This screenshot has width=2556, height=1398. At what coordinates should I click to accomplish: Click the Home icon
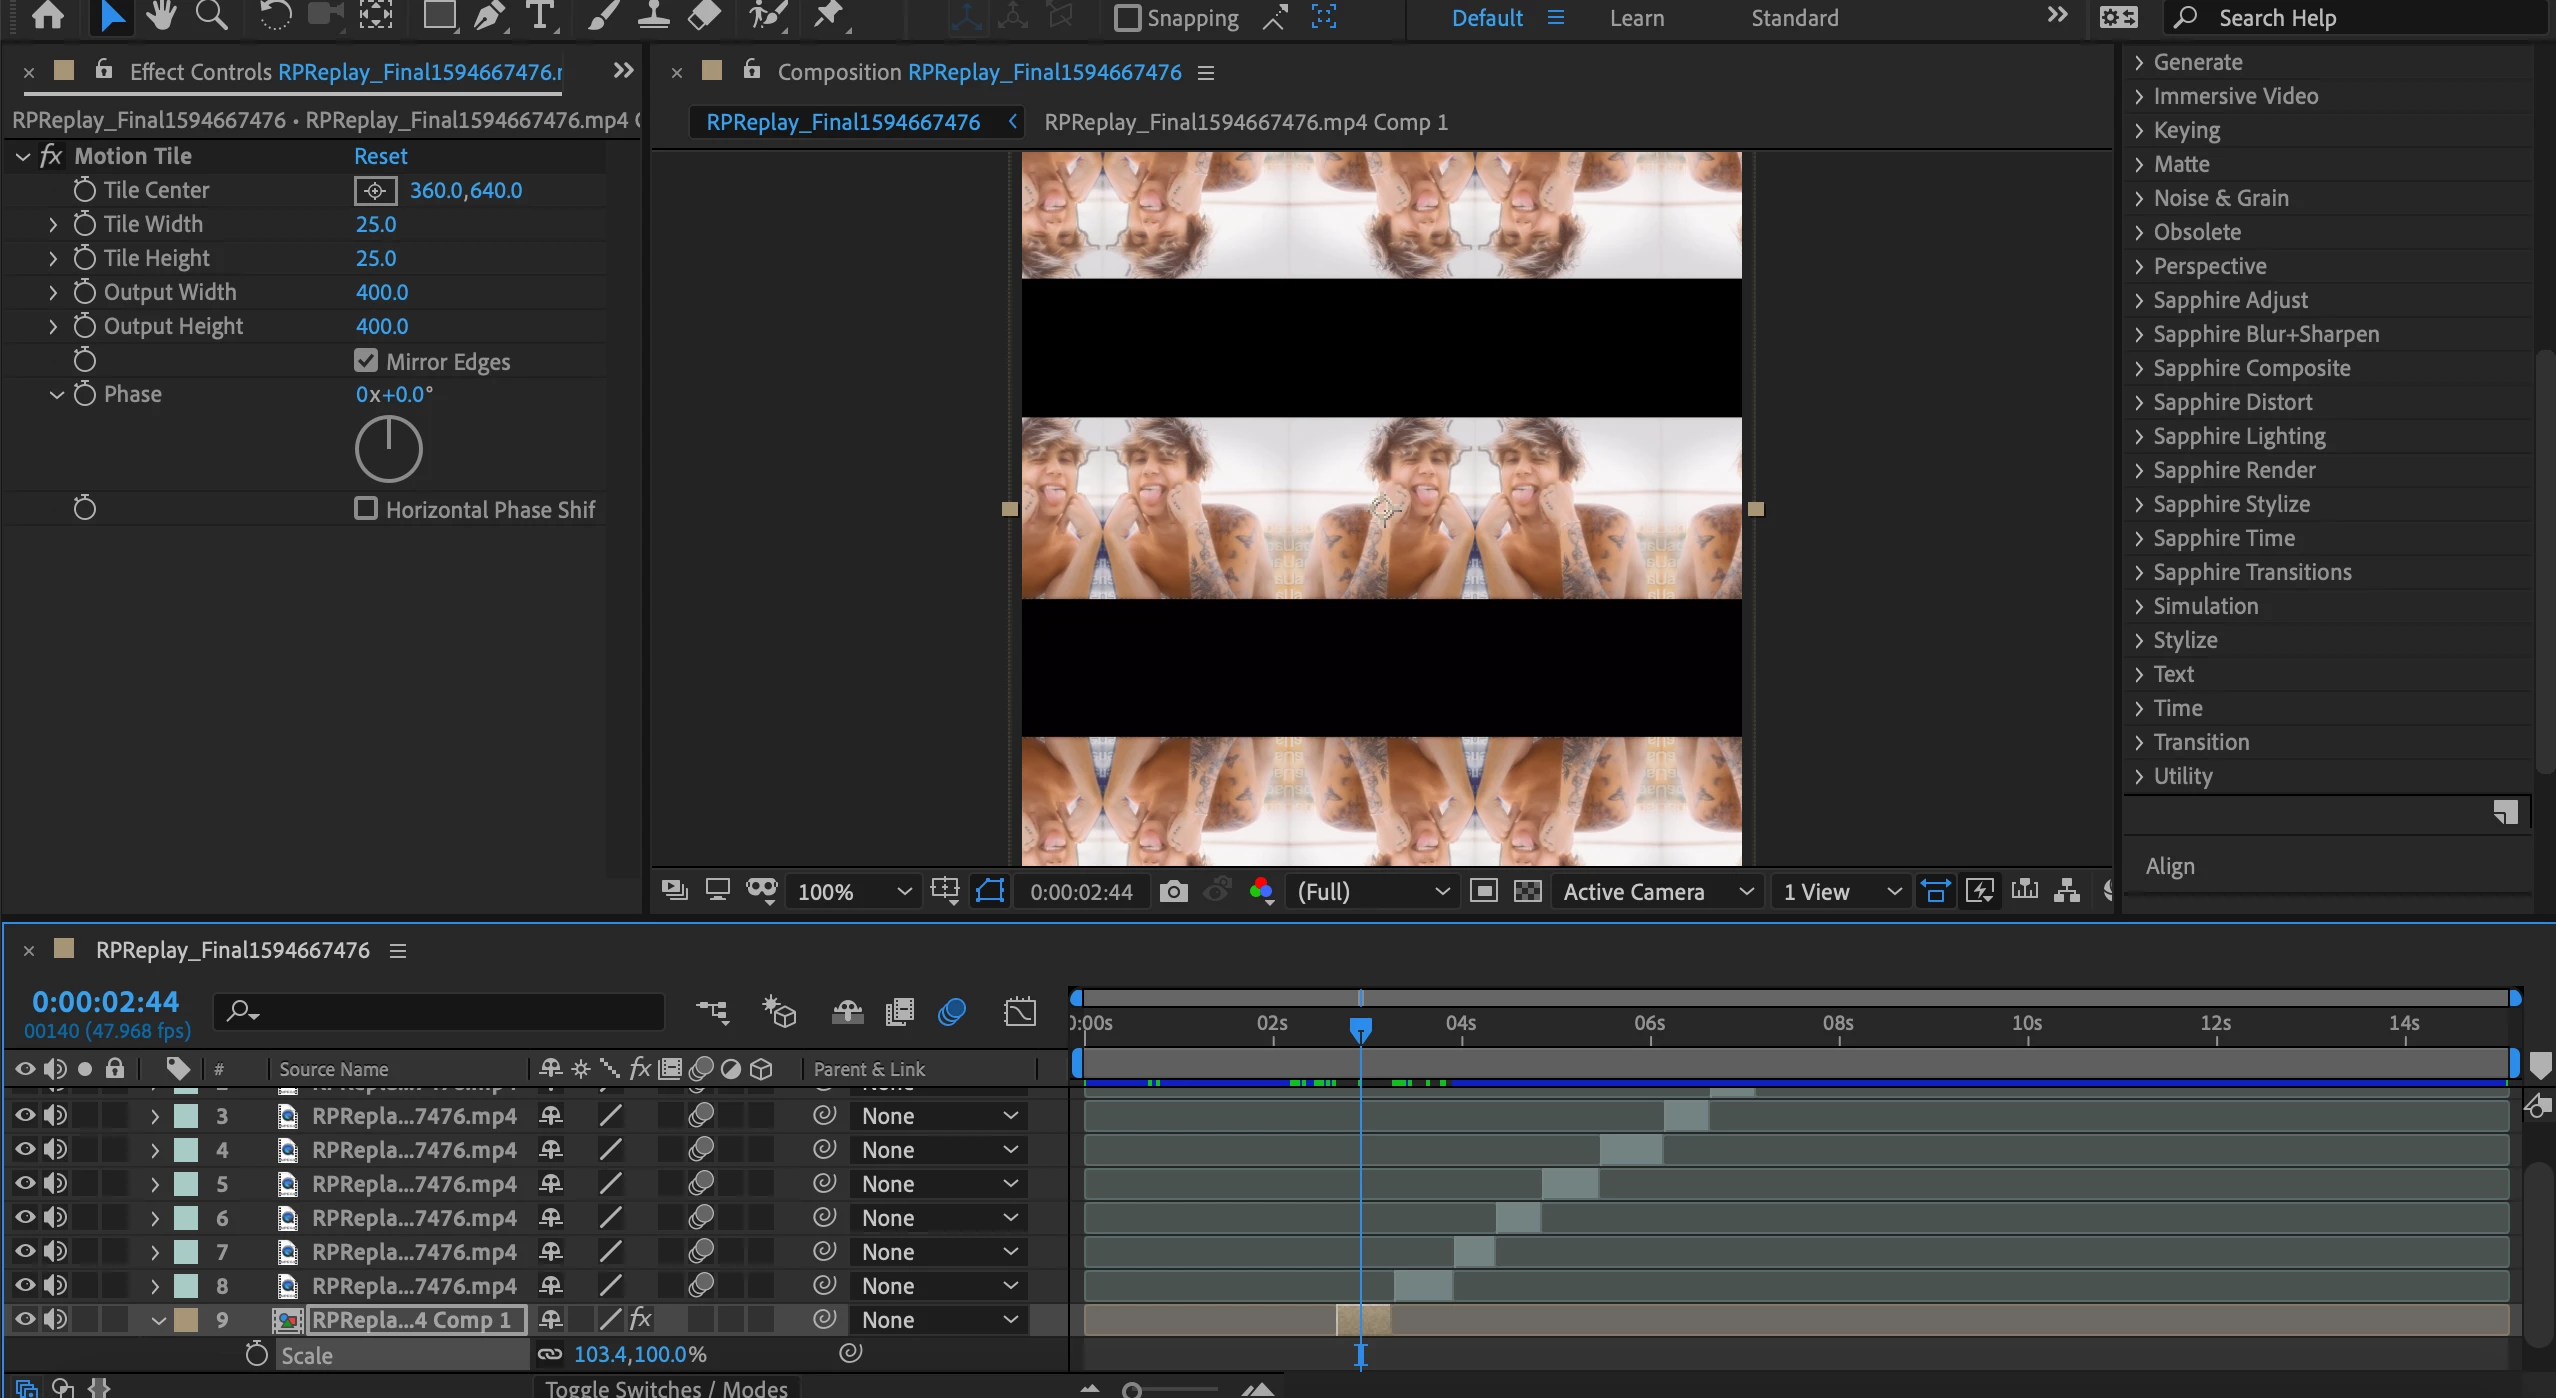click(x=48, y=15)
